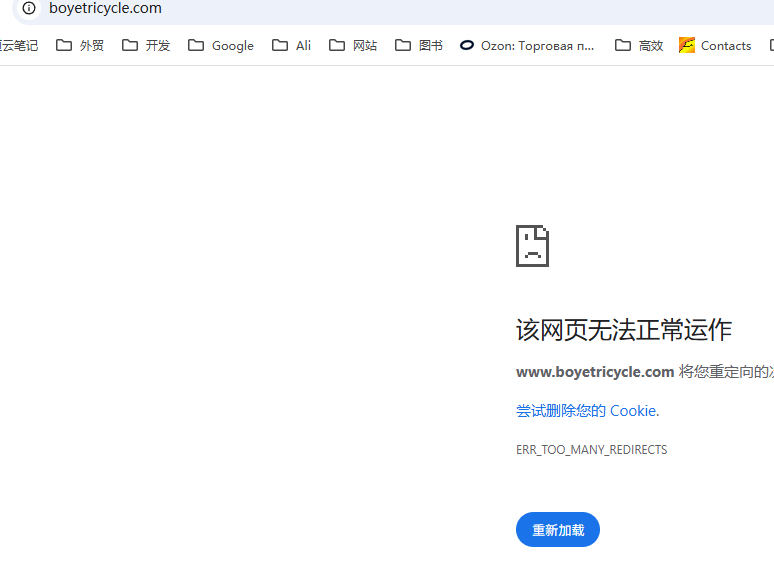Screen dimensions: 774x587
Task: Open the 云笔记 bookmark
Action: click(19, 45)
